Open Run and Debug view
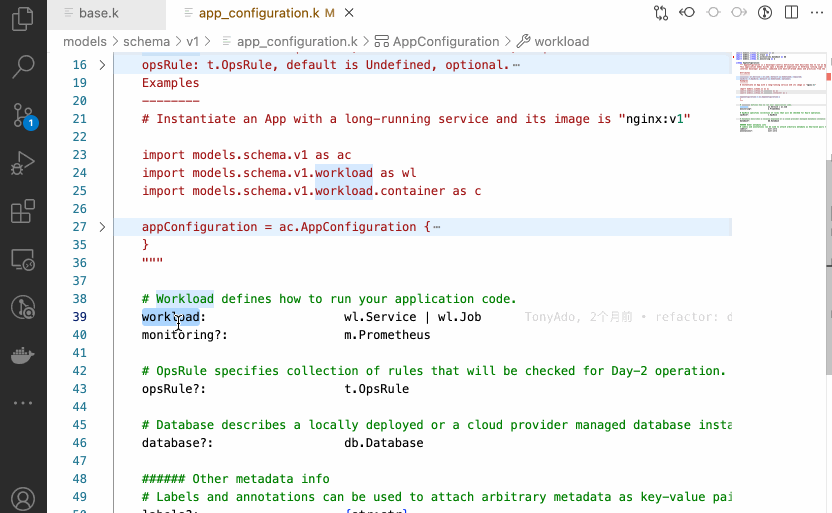832x513 pixels. click(23, 163)
